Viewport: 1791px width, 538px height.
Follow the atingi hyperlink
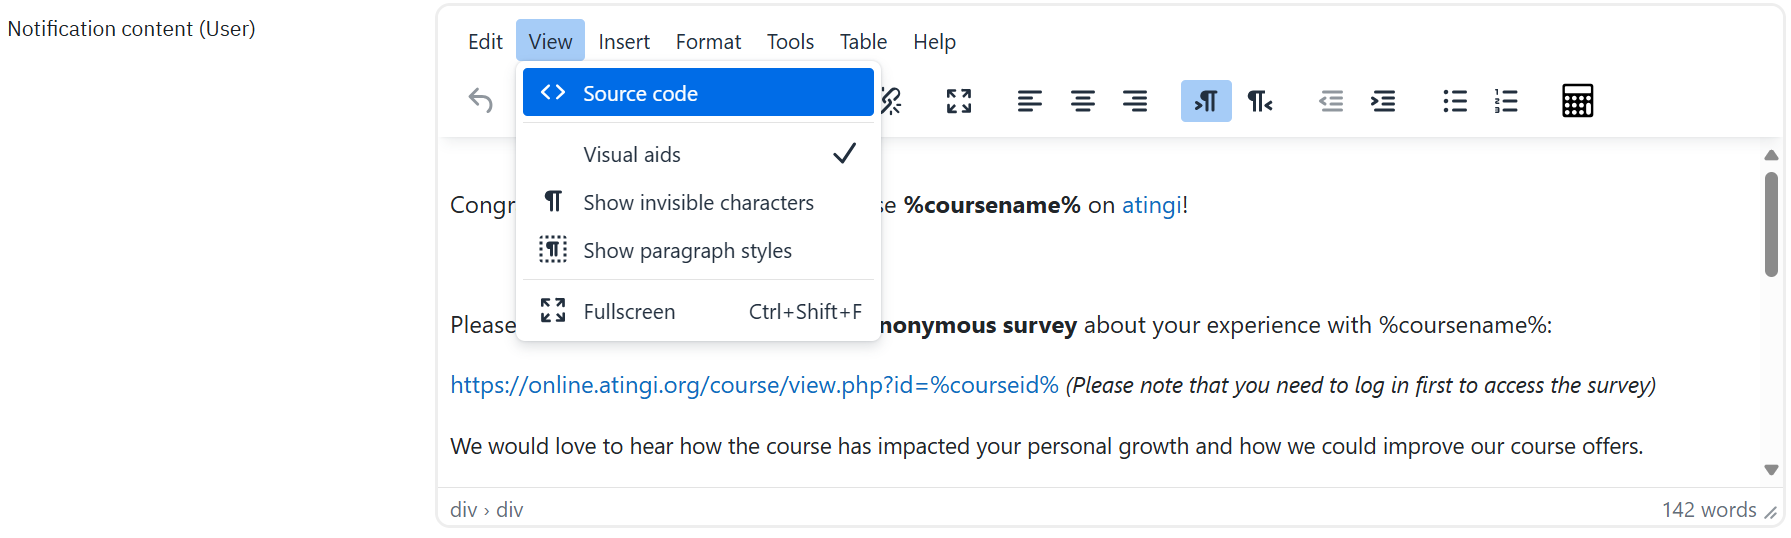pyautogui.click(x=1152, y=205)
